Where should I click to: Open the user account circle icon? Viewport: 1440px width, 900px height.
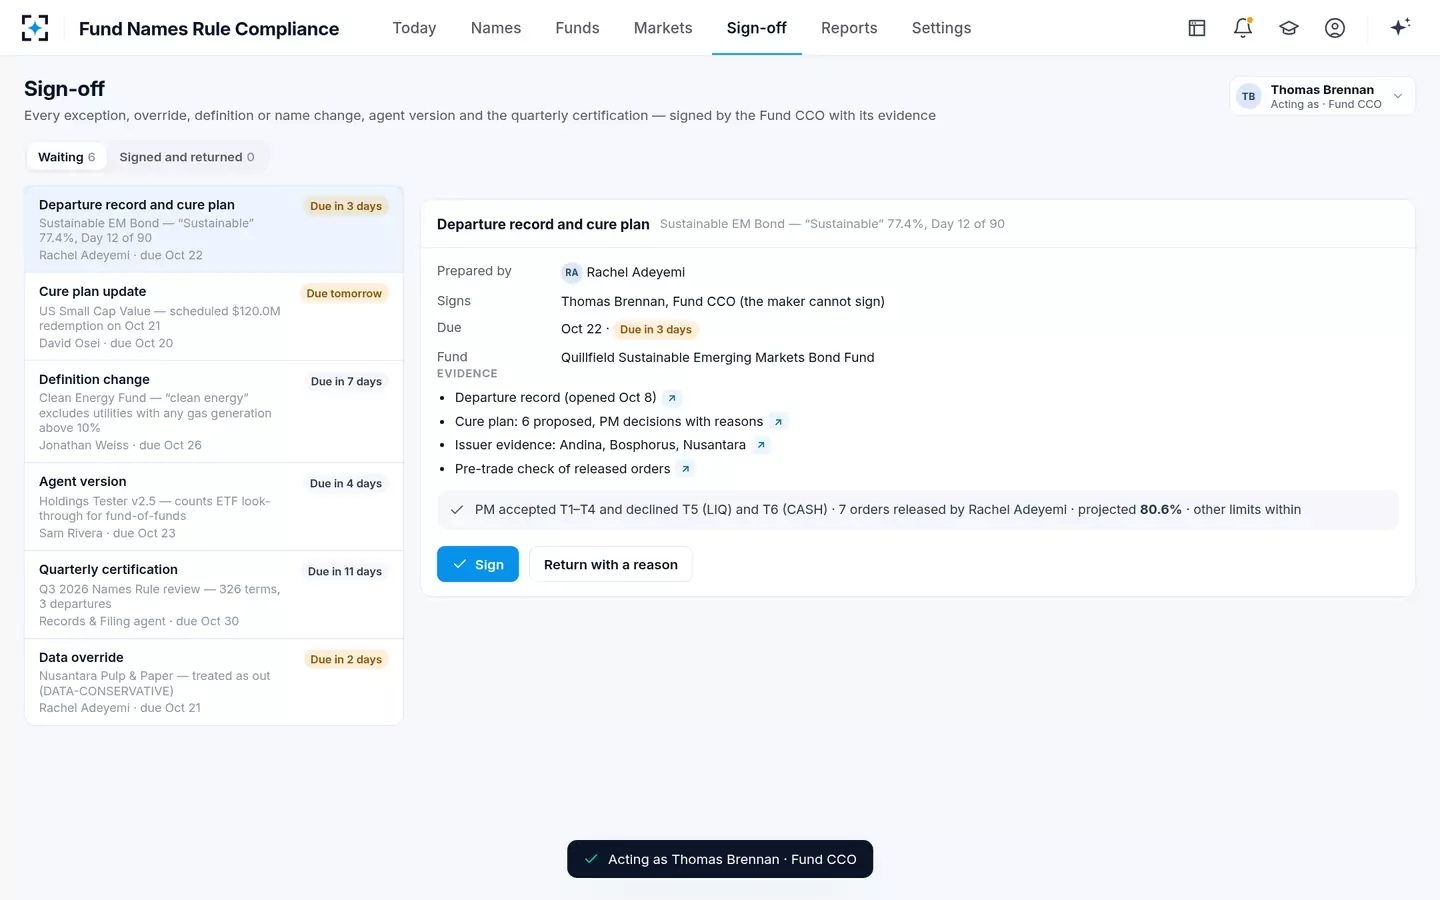[1335, 28]
